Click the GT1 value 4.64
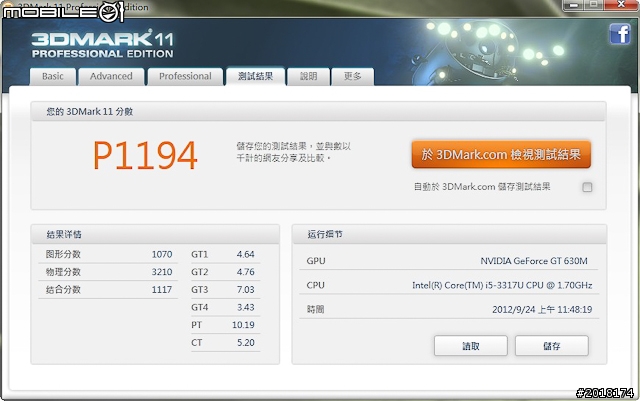 click(246, 254)
